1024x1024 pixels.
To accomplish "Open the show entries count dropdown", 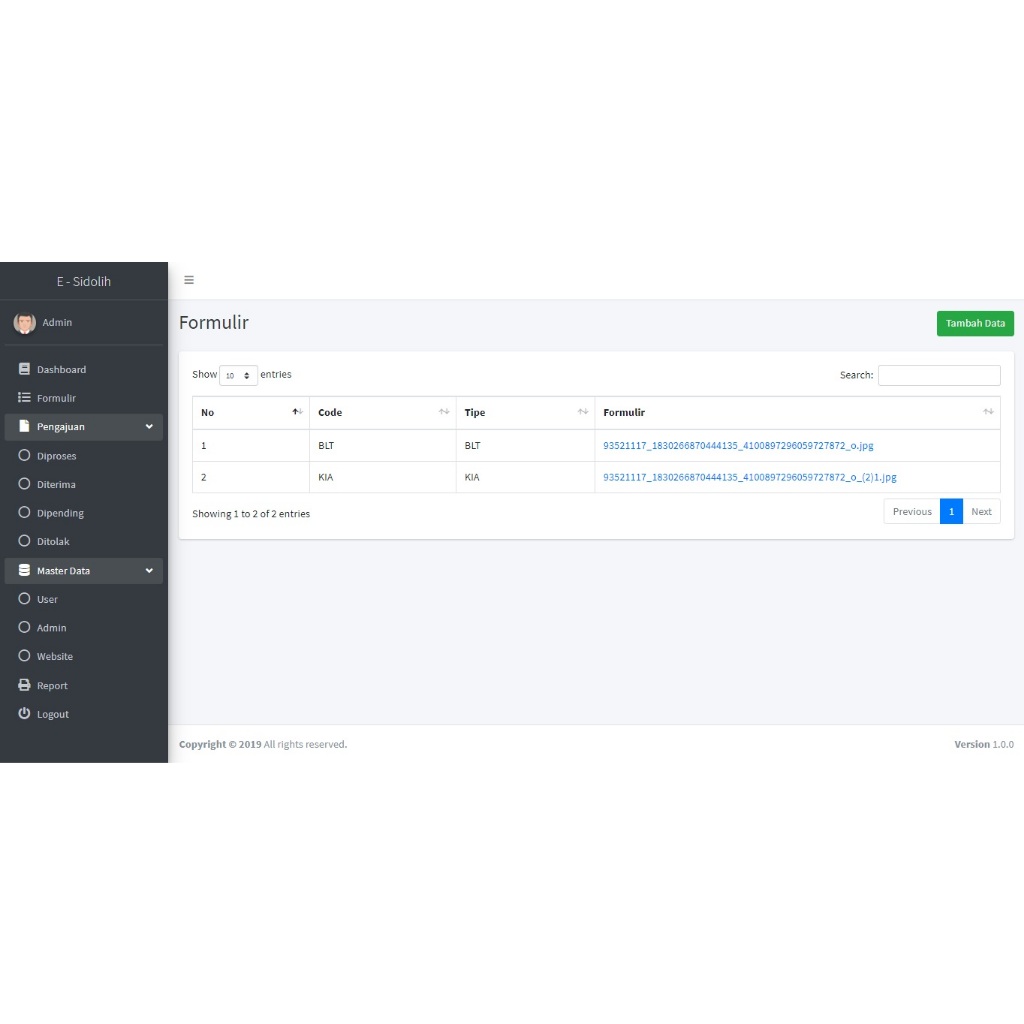I will point(238,376).
